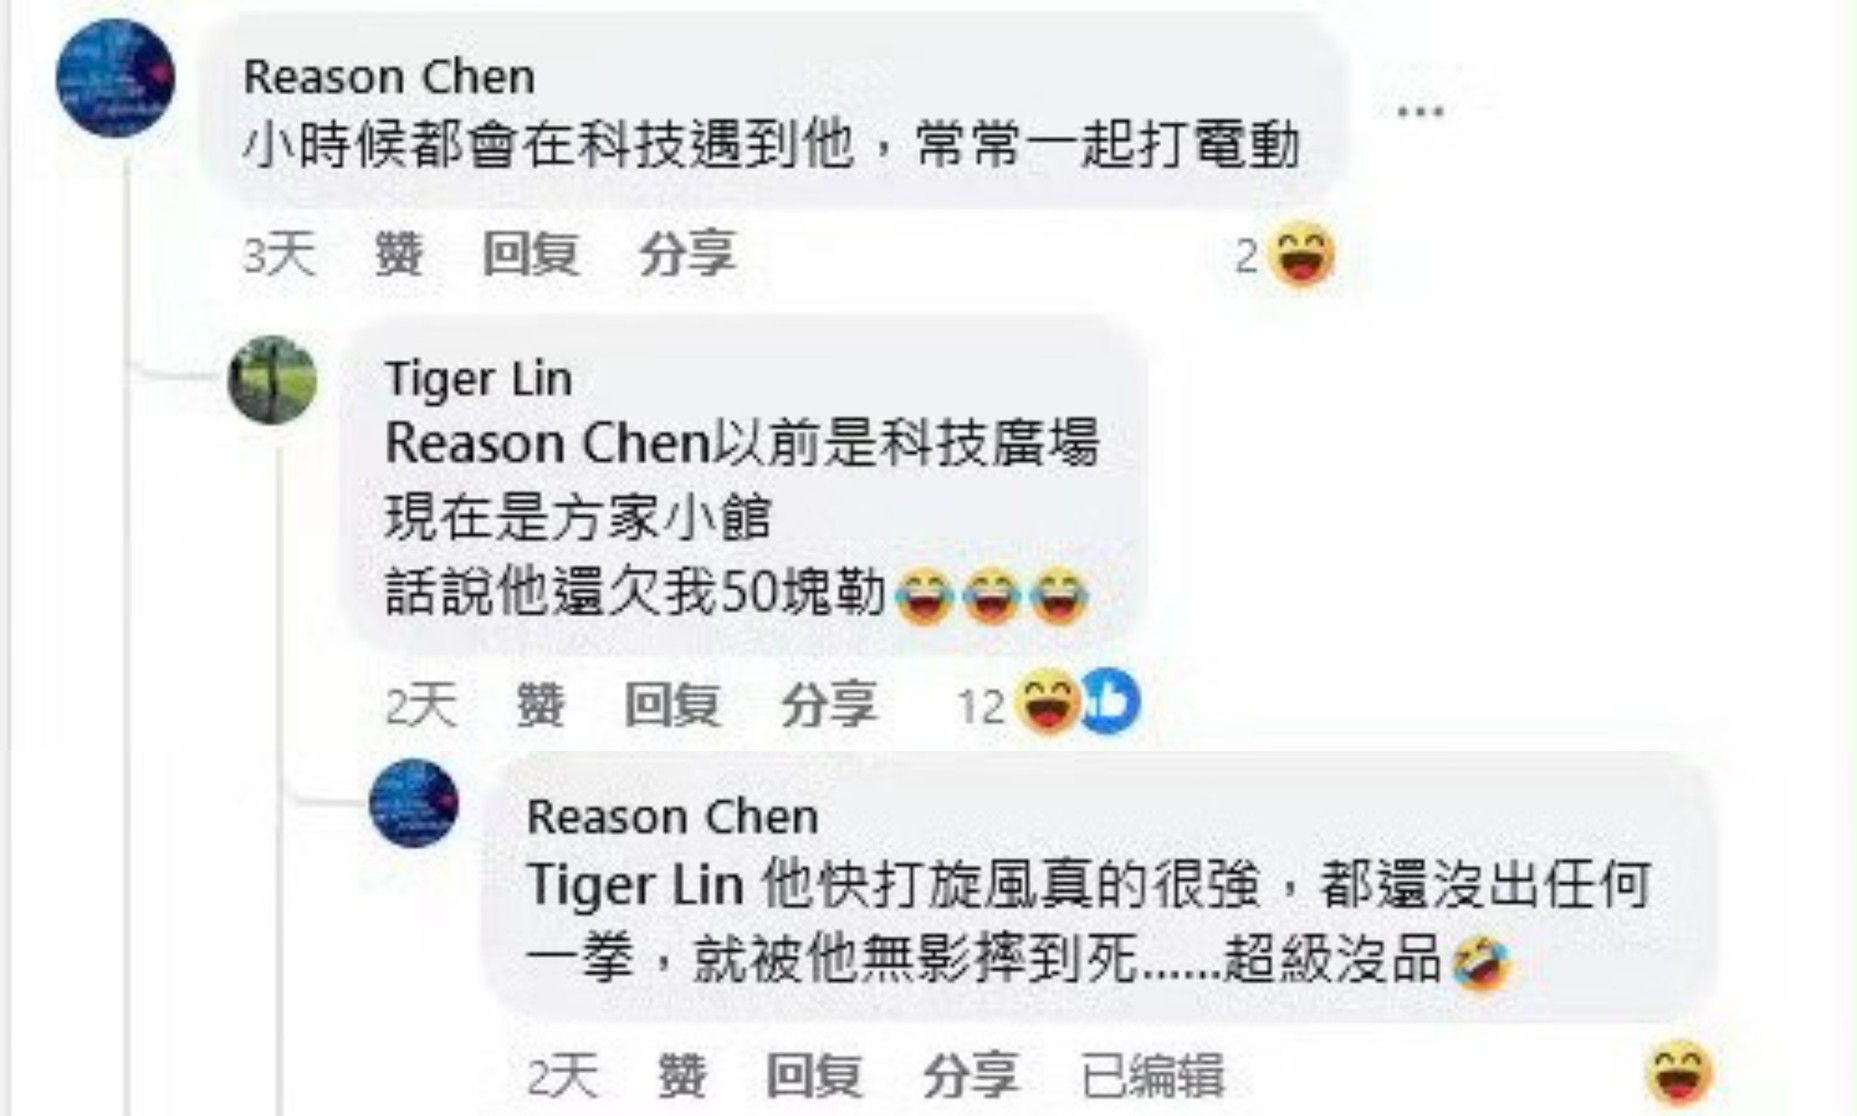
Task: Open Reason Chen's avatar on the top comment
Action: point(115,78)
